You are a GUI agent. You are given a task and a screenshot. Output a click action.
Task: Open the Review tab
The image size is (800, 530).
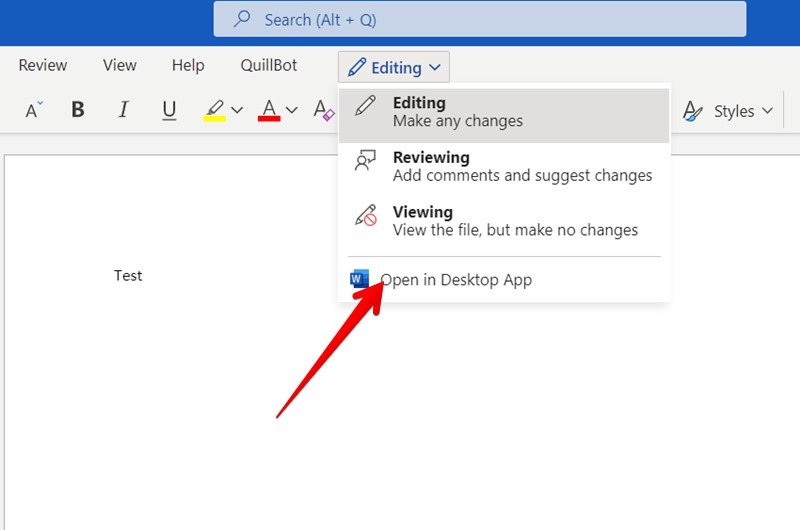click(x=43, y=65)
